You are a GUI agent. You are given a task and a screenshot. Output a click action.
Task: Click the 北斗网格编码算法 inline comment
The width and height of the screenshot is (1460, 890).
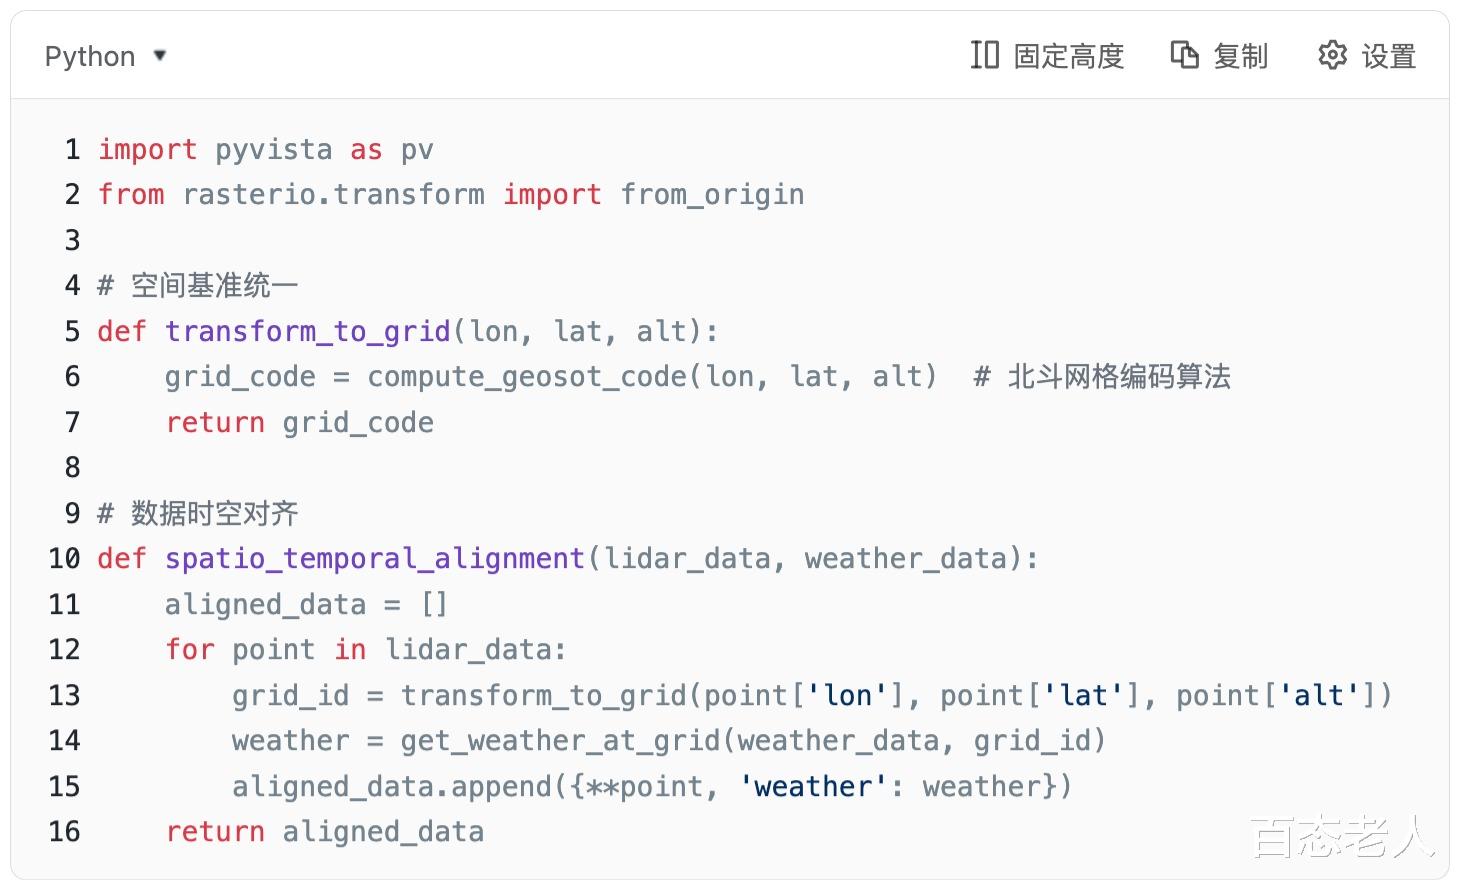coord(1118,377)
